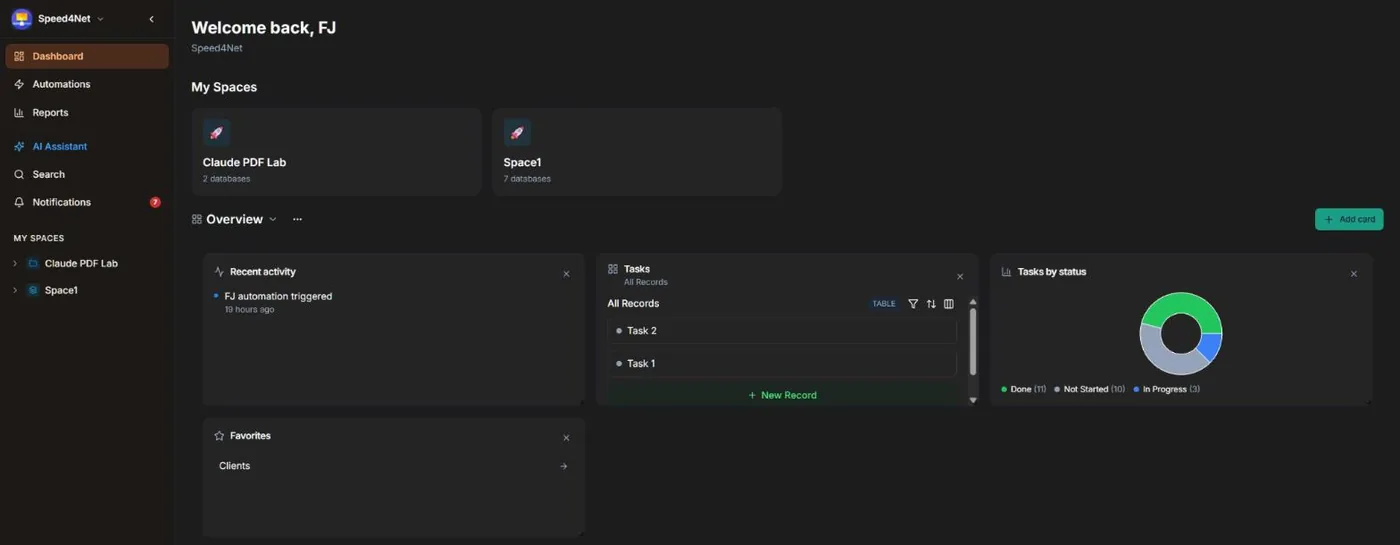Viewport: 1400px width, 545px height.
Task: Click the Tasks card grid icon
Action: click(613, 269)
